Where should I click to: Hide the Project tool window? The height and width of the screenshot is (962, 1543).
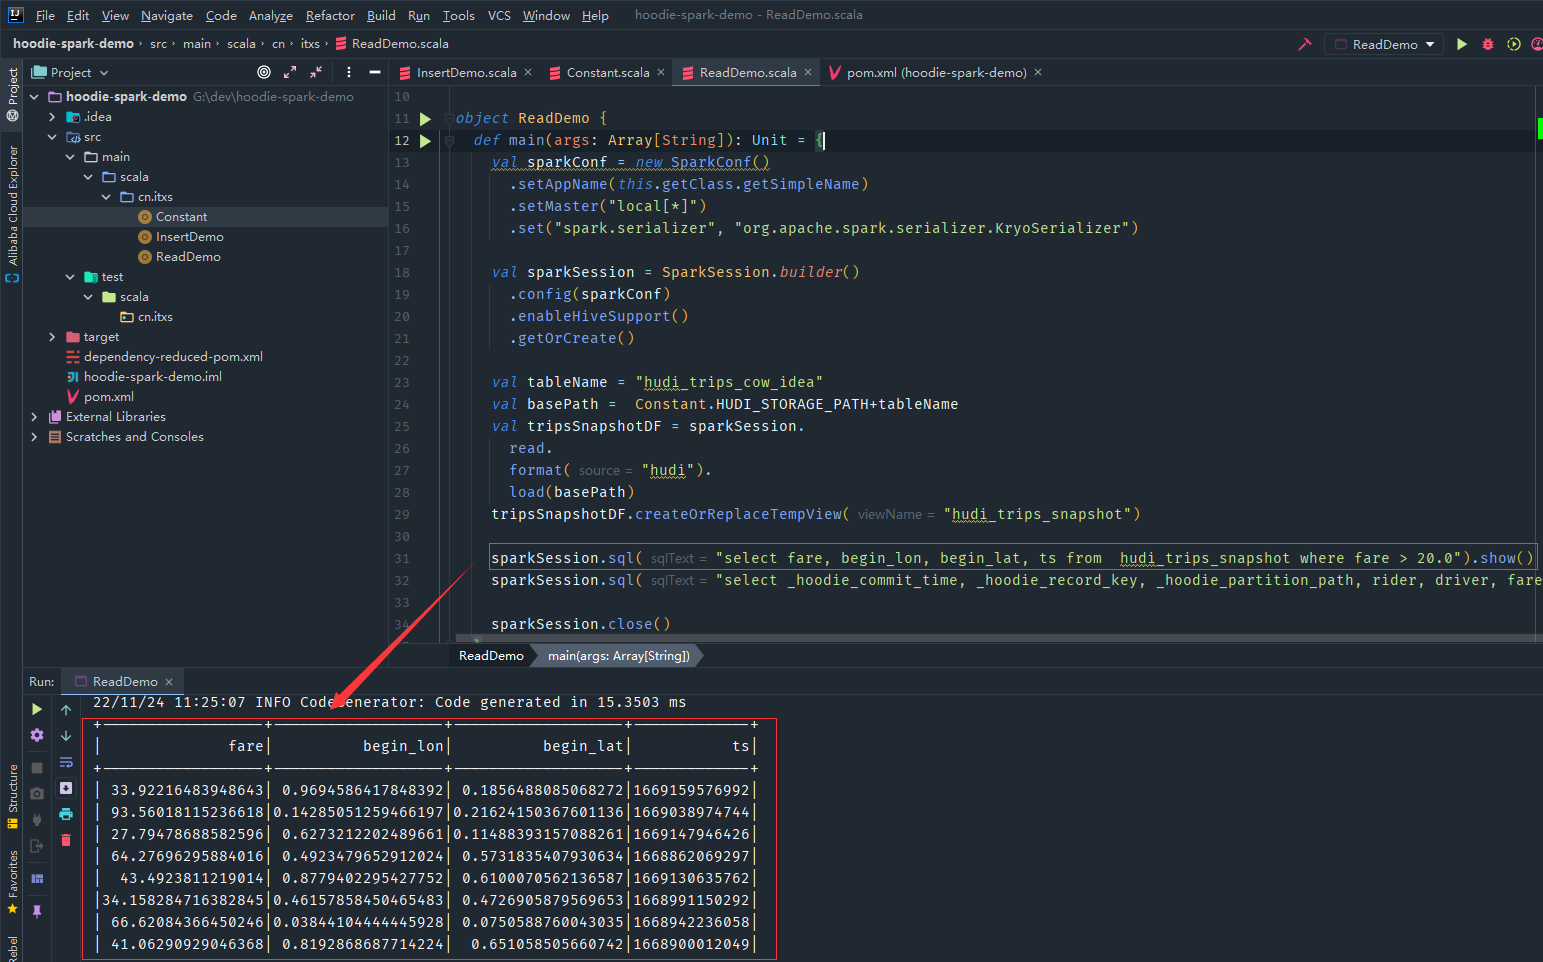[375, 72]
